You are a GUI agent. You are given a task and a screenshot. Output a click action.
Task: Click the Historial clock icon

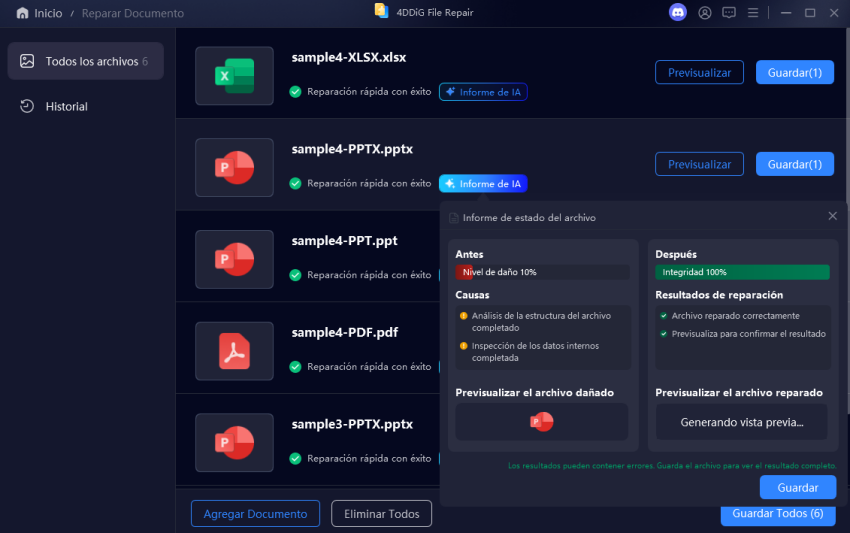click(x=27, y=106)
